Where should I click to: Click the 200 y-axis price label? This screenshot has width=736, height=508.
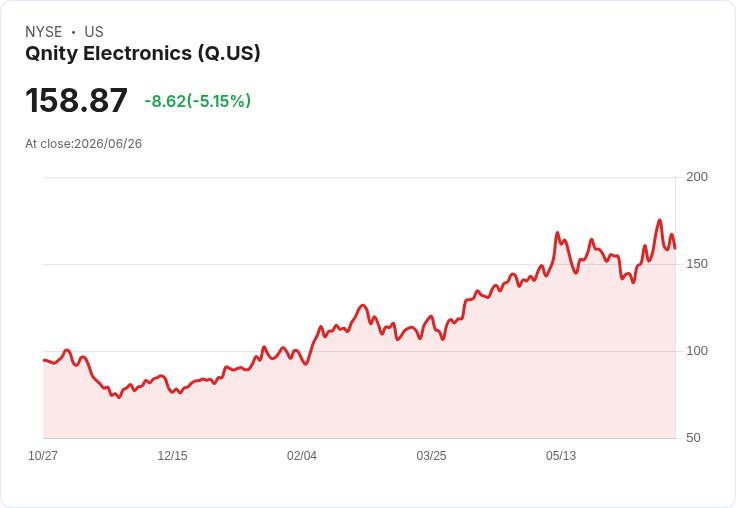point(697,177)
